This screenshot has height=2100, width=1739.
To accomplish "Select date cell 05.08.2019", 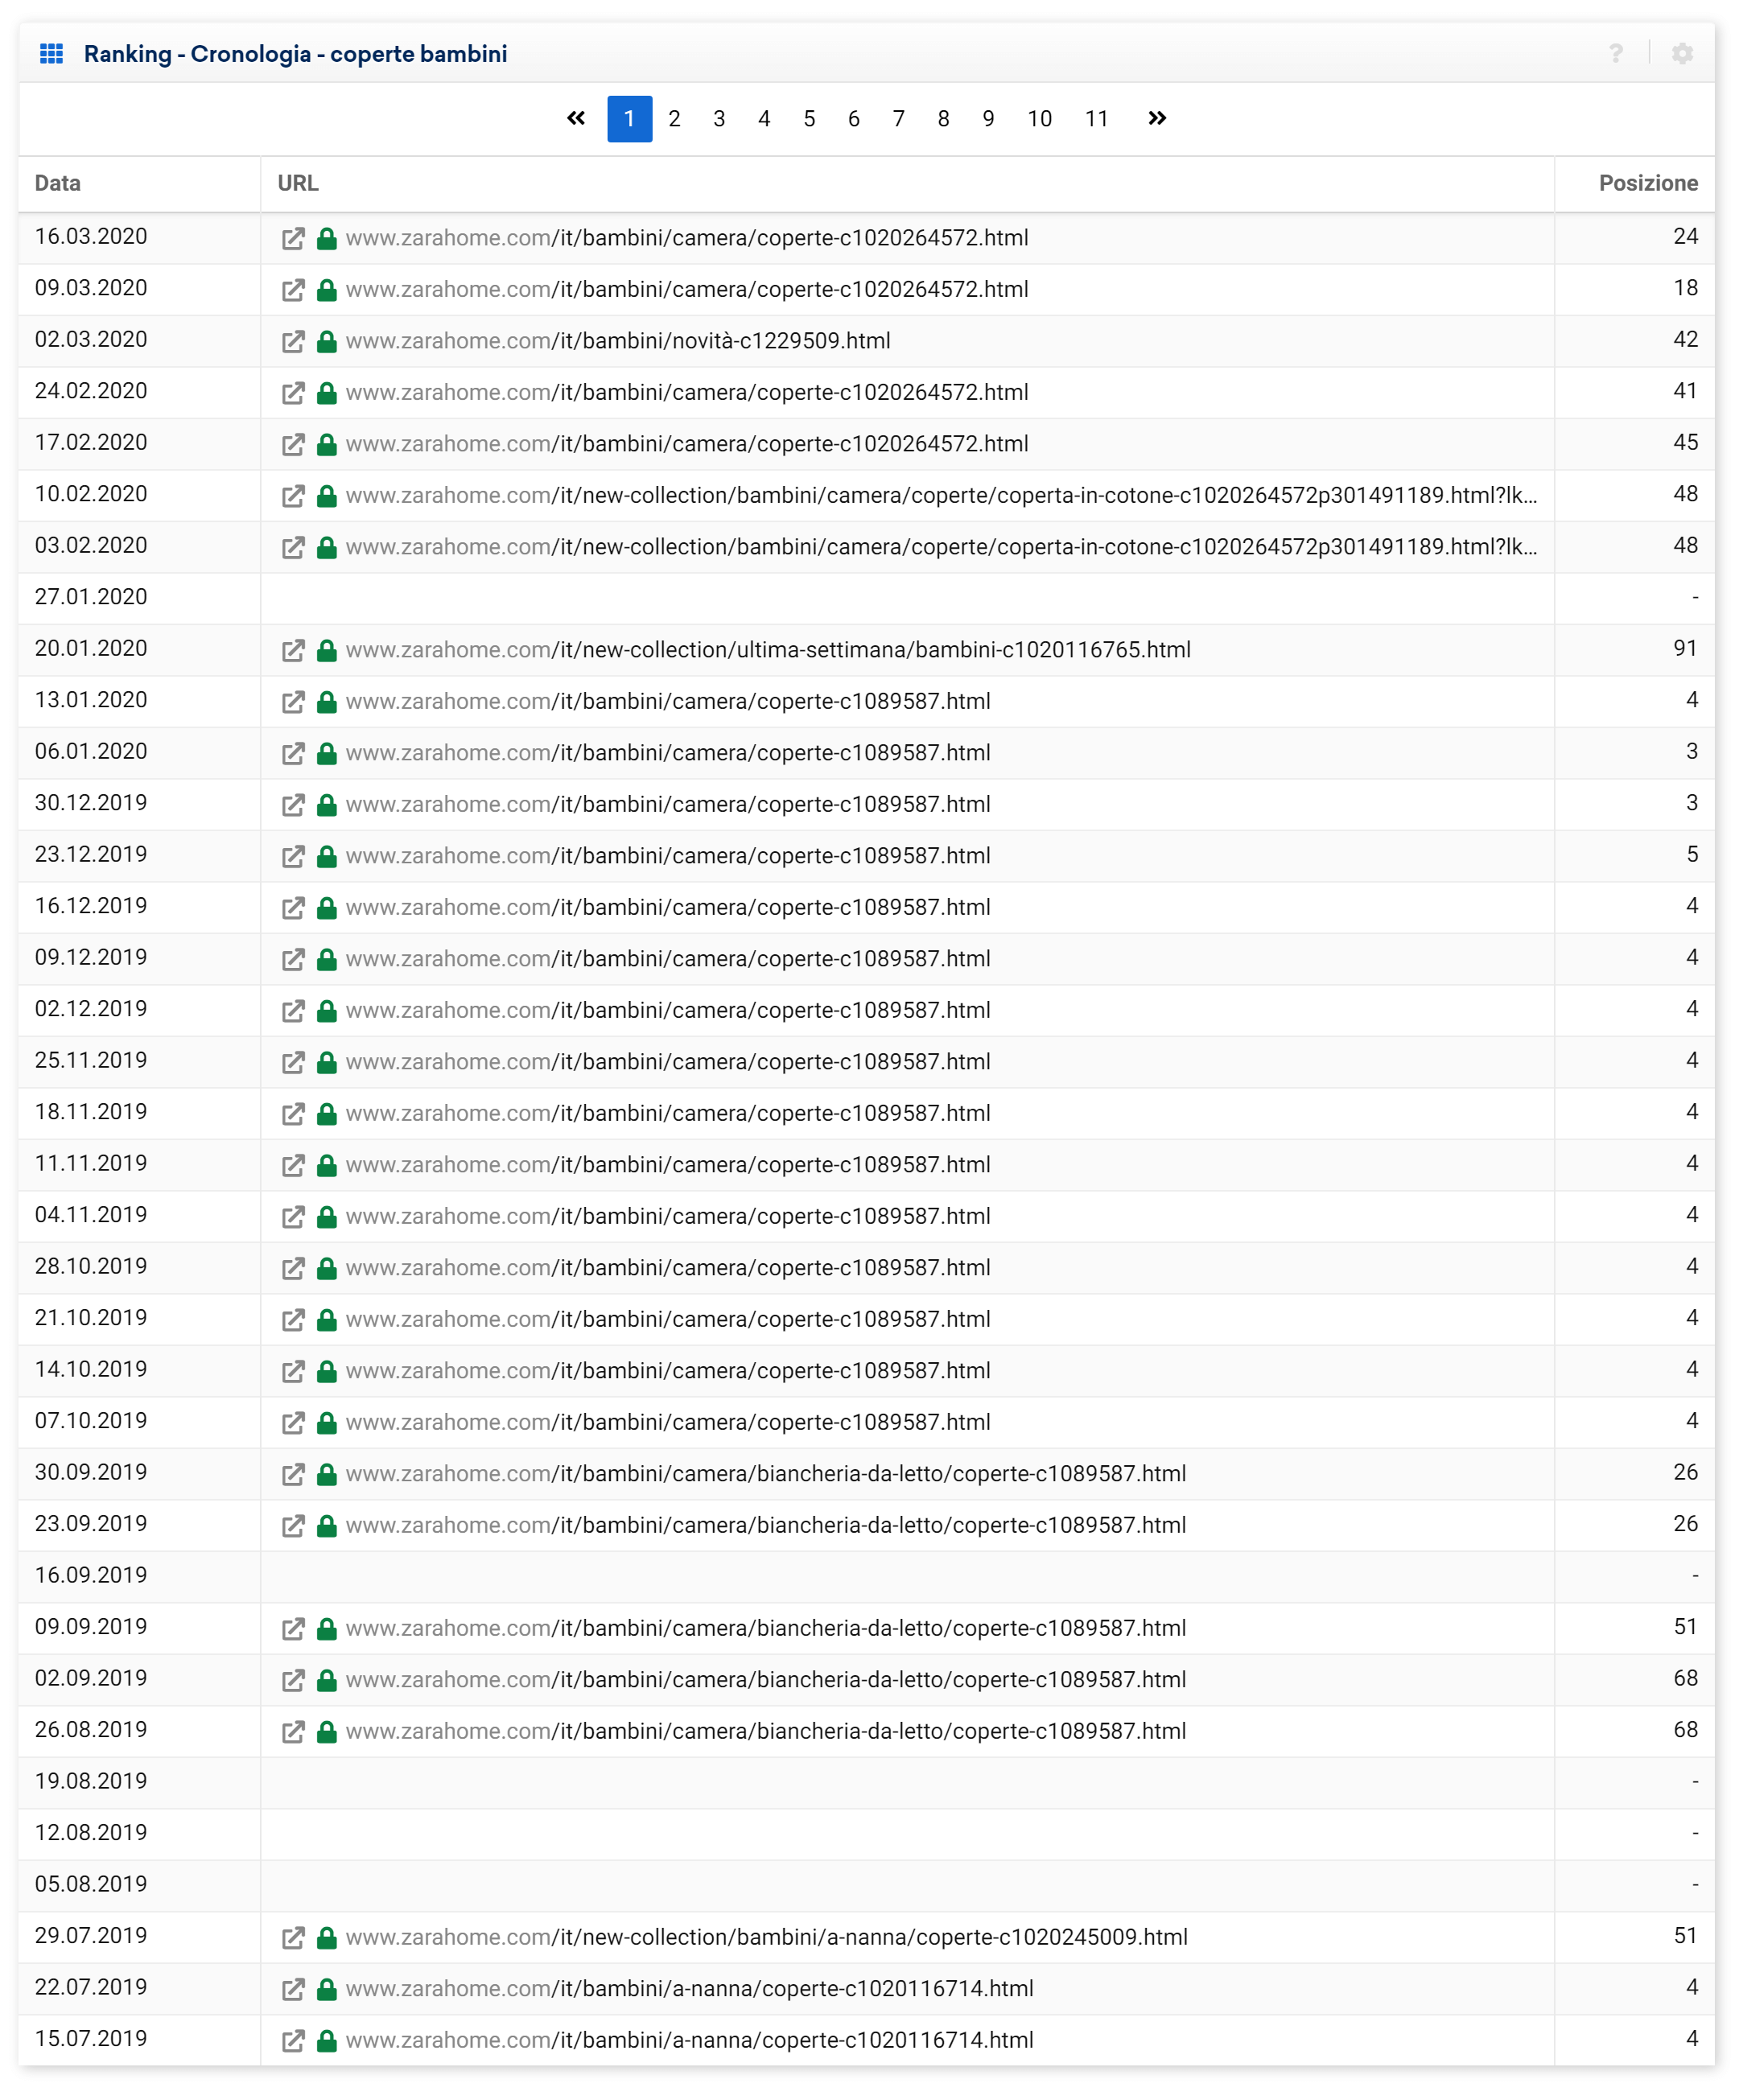I will pos(91,1885).
